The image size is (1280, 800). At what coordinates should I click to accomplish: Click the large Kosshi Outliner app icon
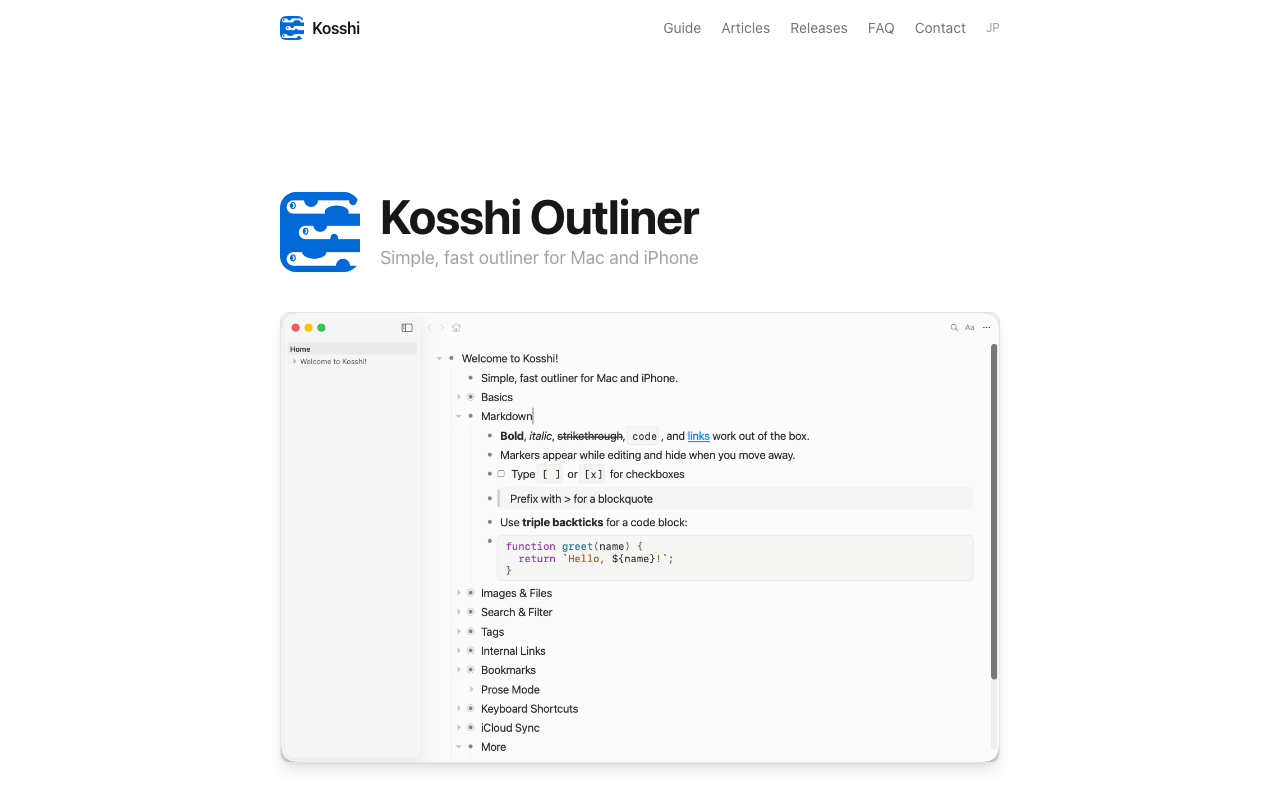[x=320, y=232]
